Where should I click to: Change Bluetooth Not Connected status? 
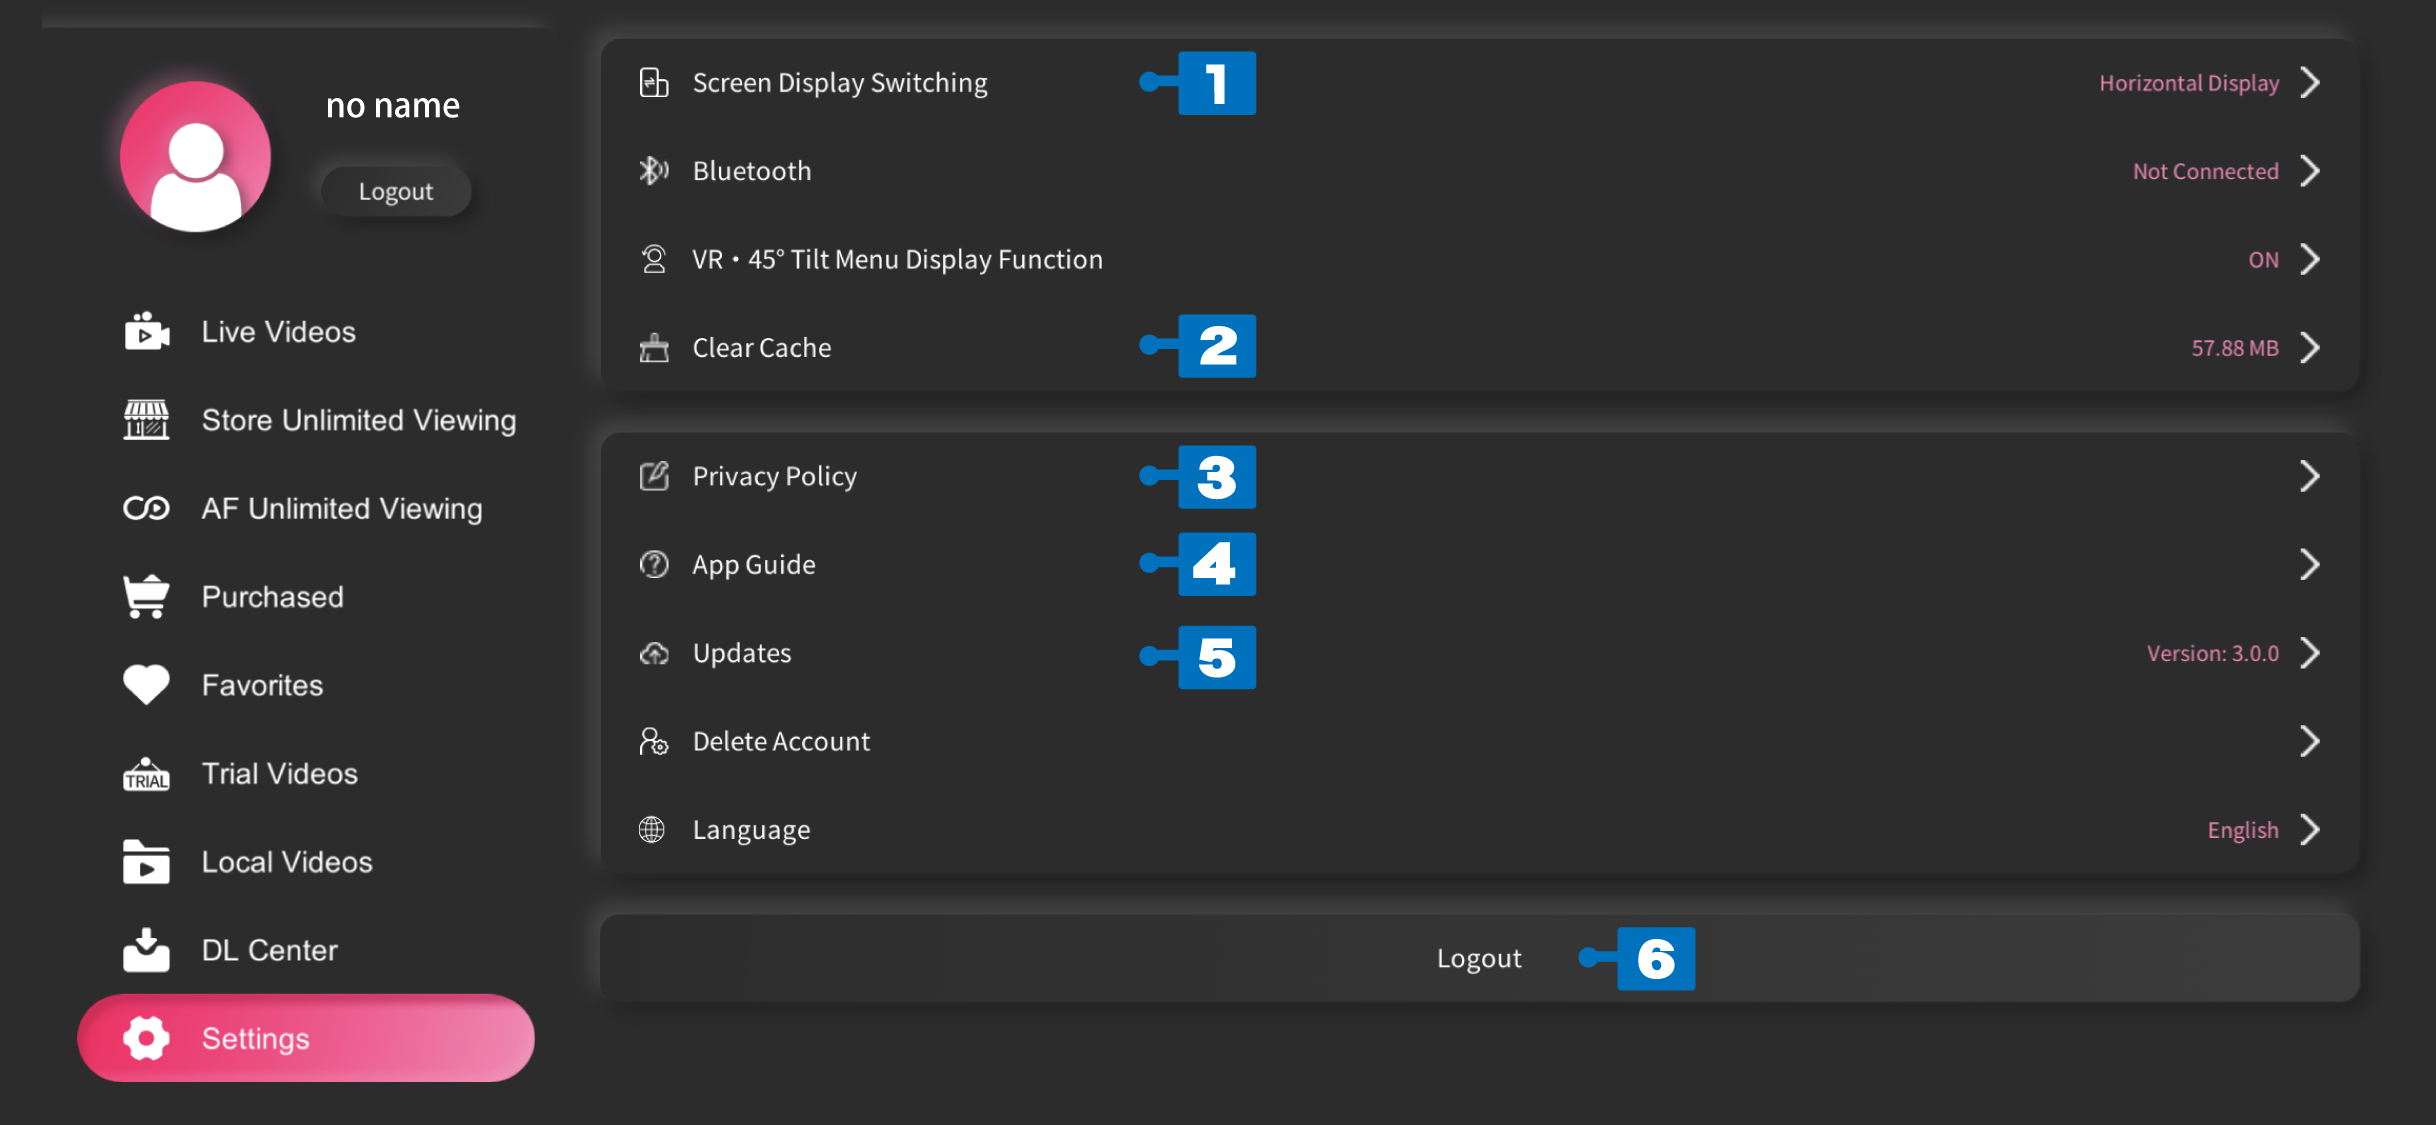(2205, 171)
